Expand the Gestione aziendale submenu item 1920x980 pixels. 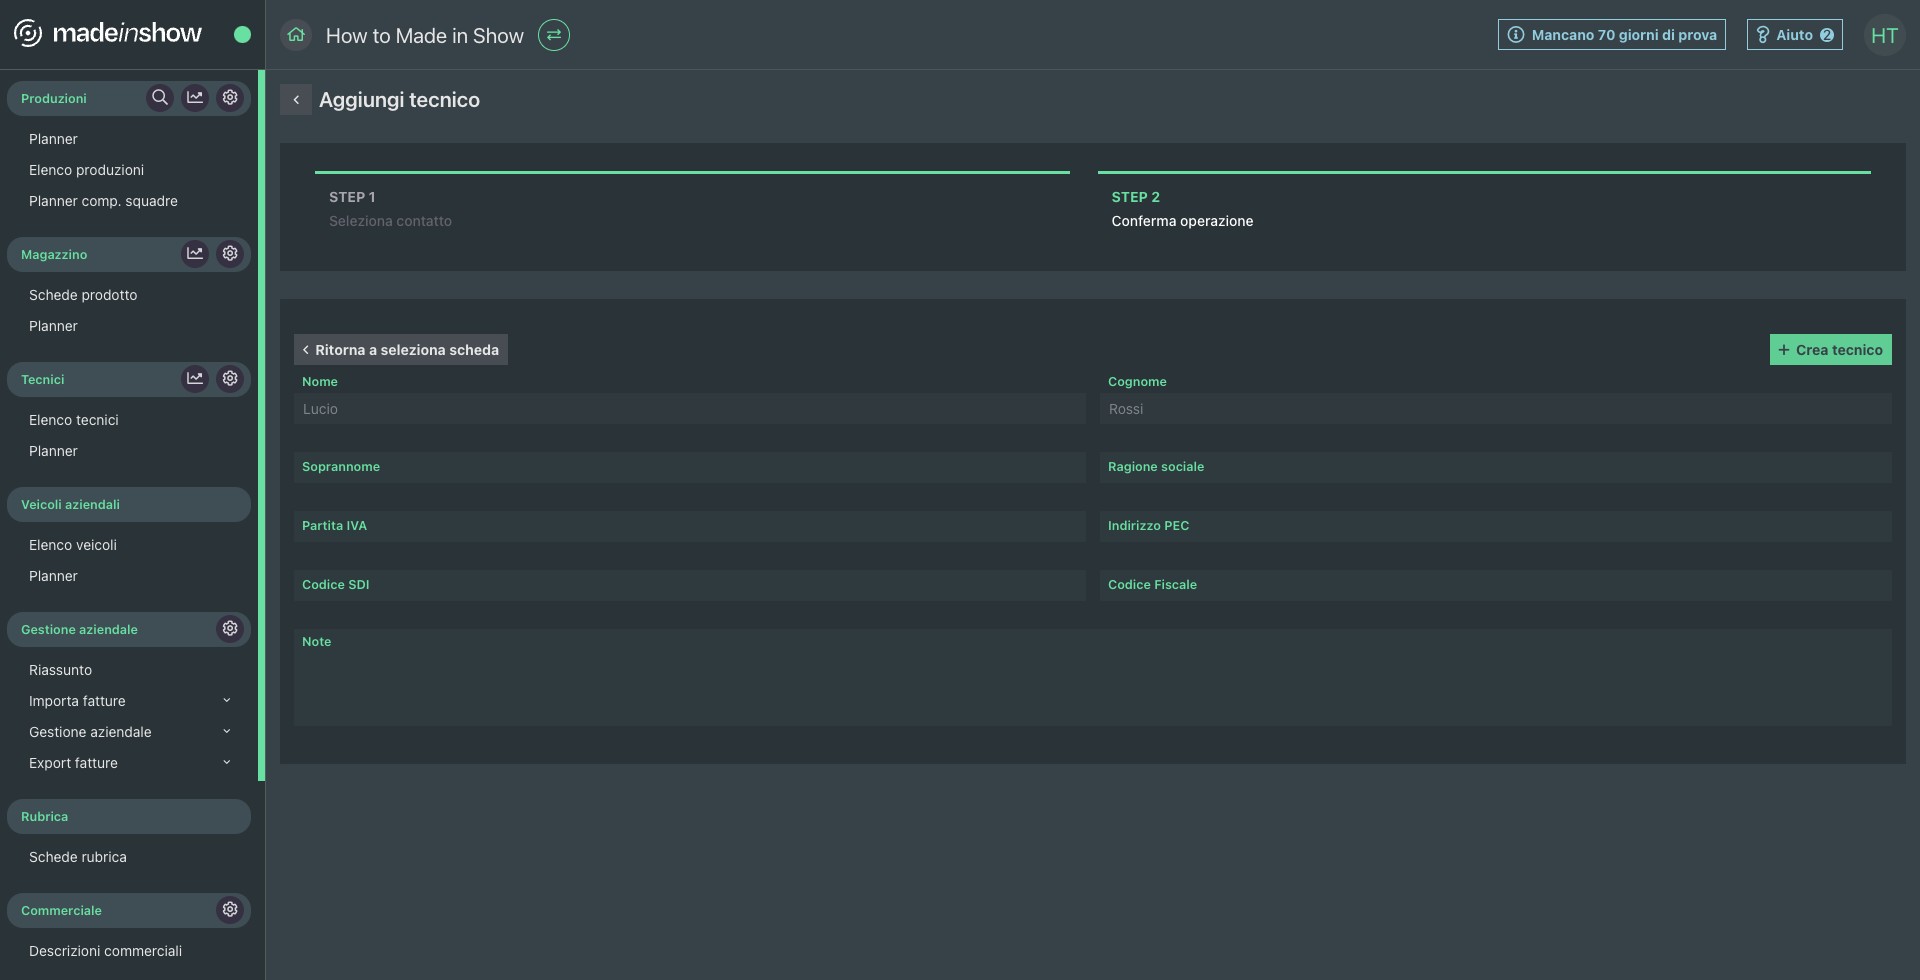[226, 732]
